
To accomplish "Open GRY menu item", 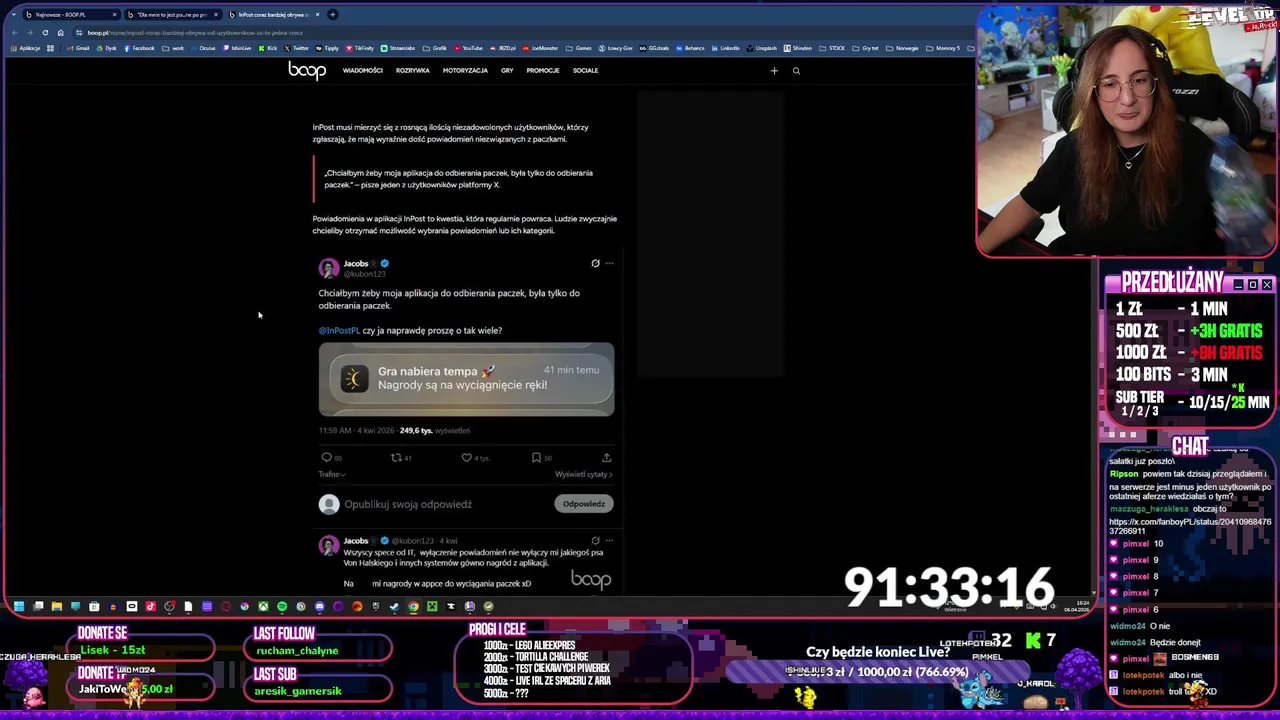I will coord(507,70).
